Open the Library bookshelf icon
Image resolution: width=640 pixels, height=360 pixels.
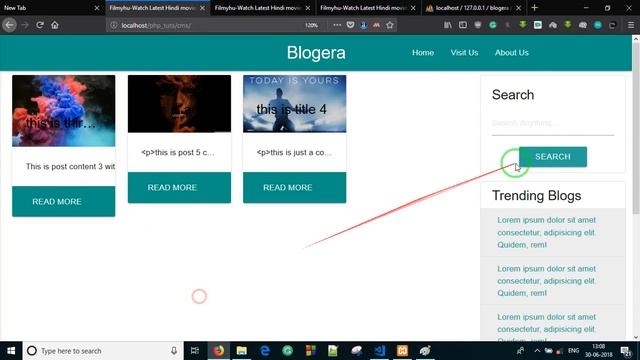[448, 25]
